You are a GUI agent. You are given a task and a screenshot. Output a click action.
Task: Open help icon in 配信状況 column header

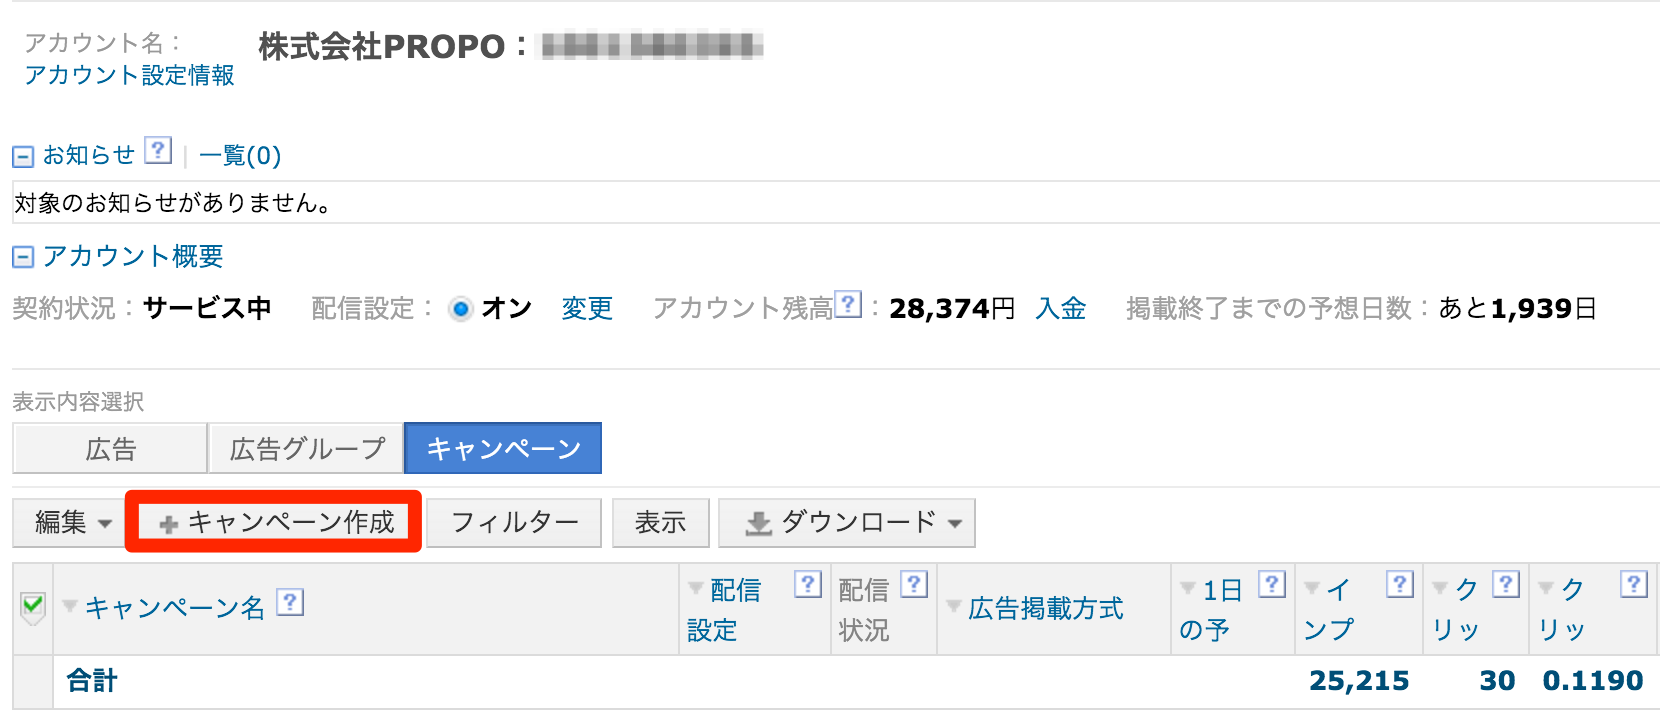(914, 584)
